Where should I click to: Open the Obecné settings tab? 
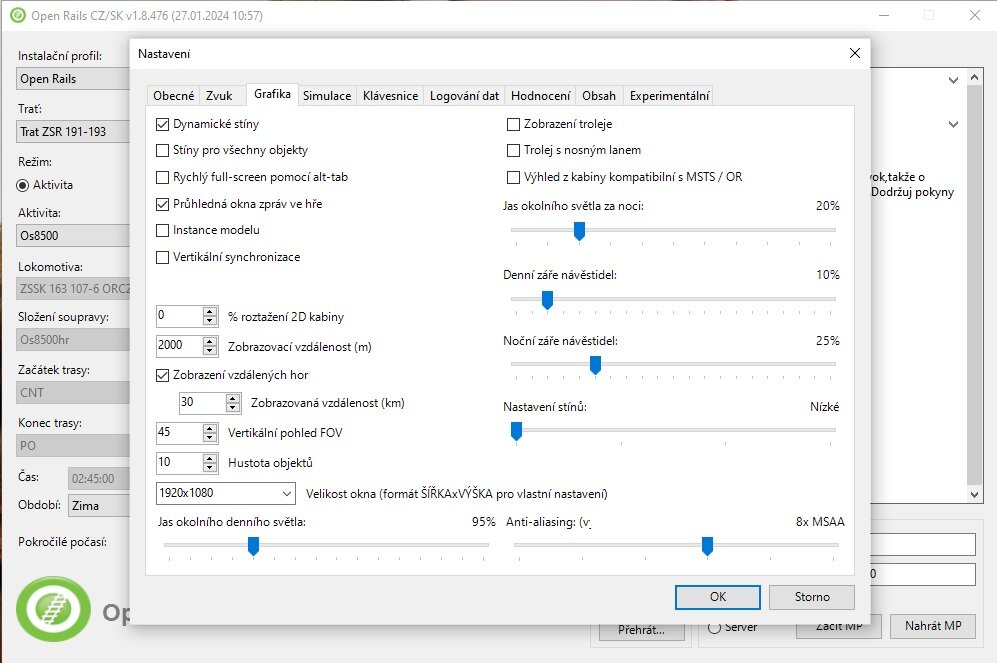173,95
